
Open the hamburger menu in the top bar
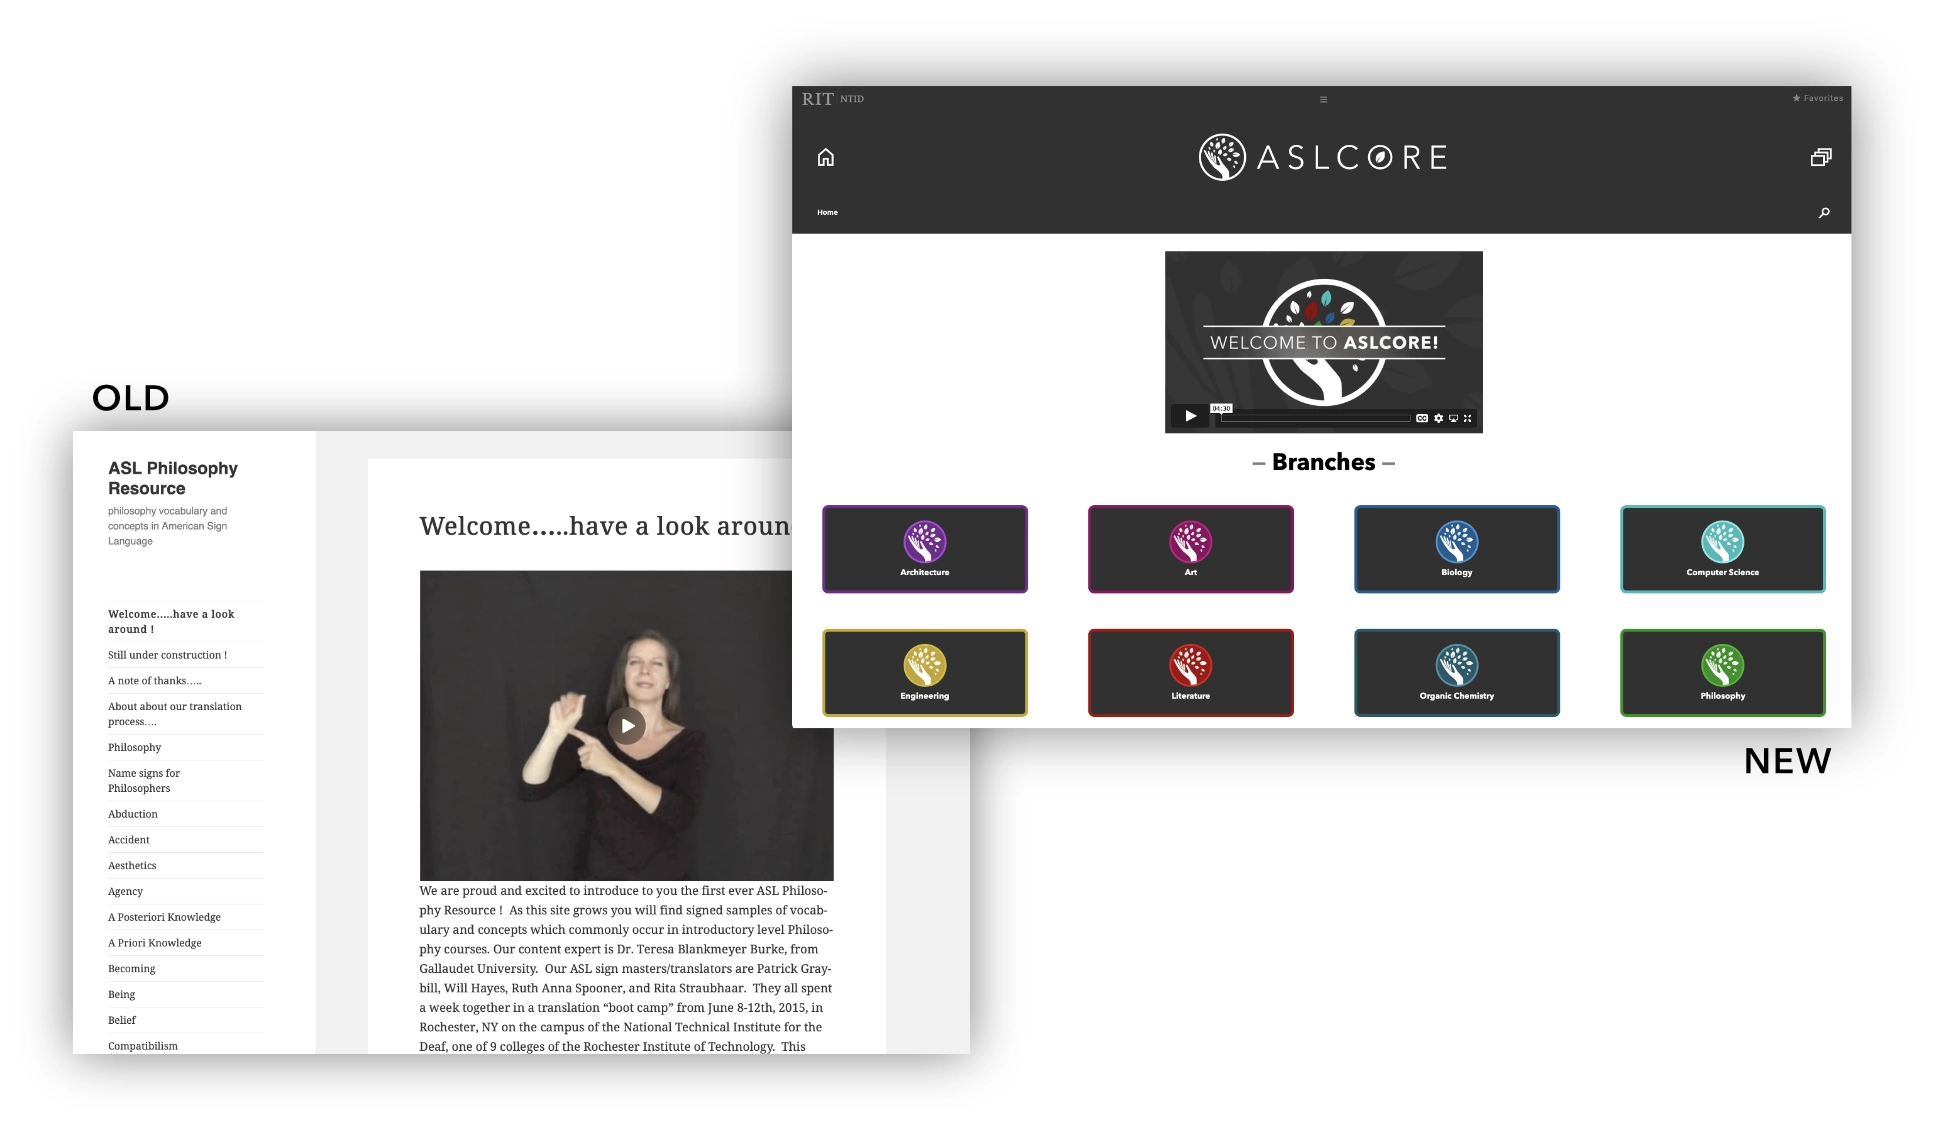point(1323,99)
